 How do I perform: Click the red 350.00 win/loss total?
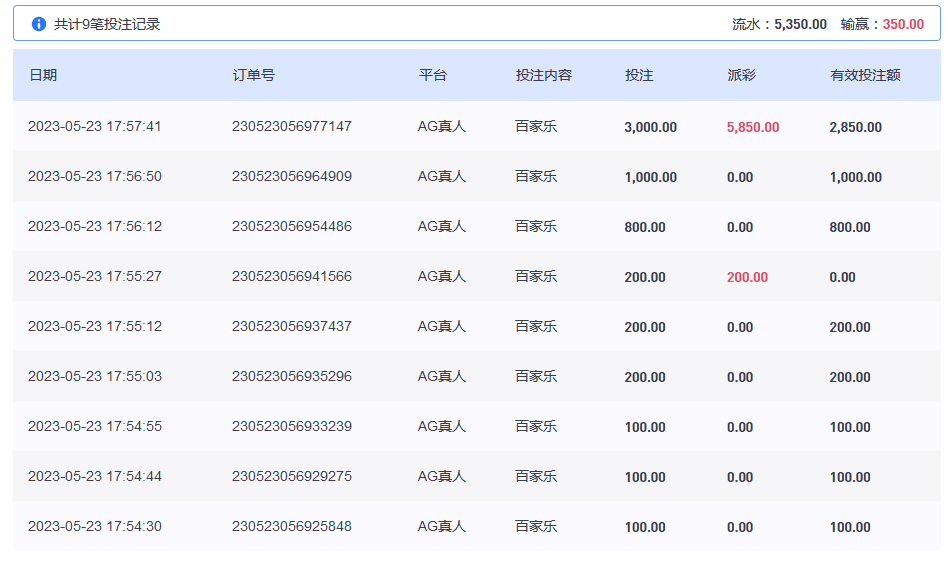(x=903, y=24)
